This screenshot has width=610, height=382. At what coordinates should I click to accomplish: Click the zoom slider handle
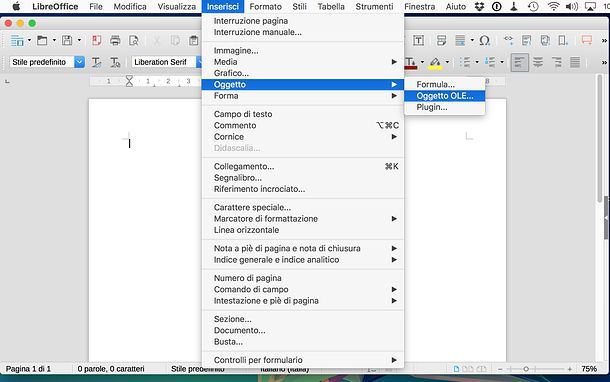(526, 369)
